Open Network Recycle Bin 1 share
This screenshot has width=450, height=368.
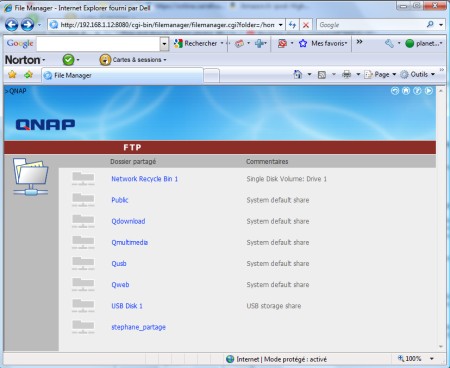point(144,179)
